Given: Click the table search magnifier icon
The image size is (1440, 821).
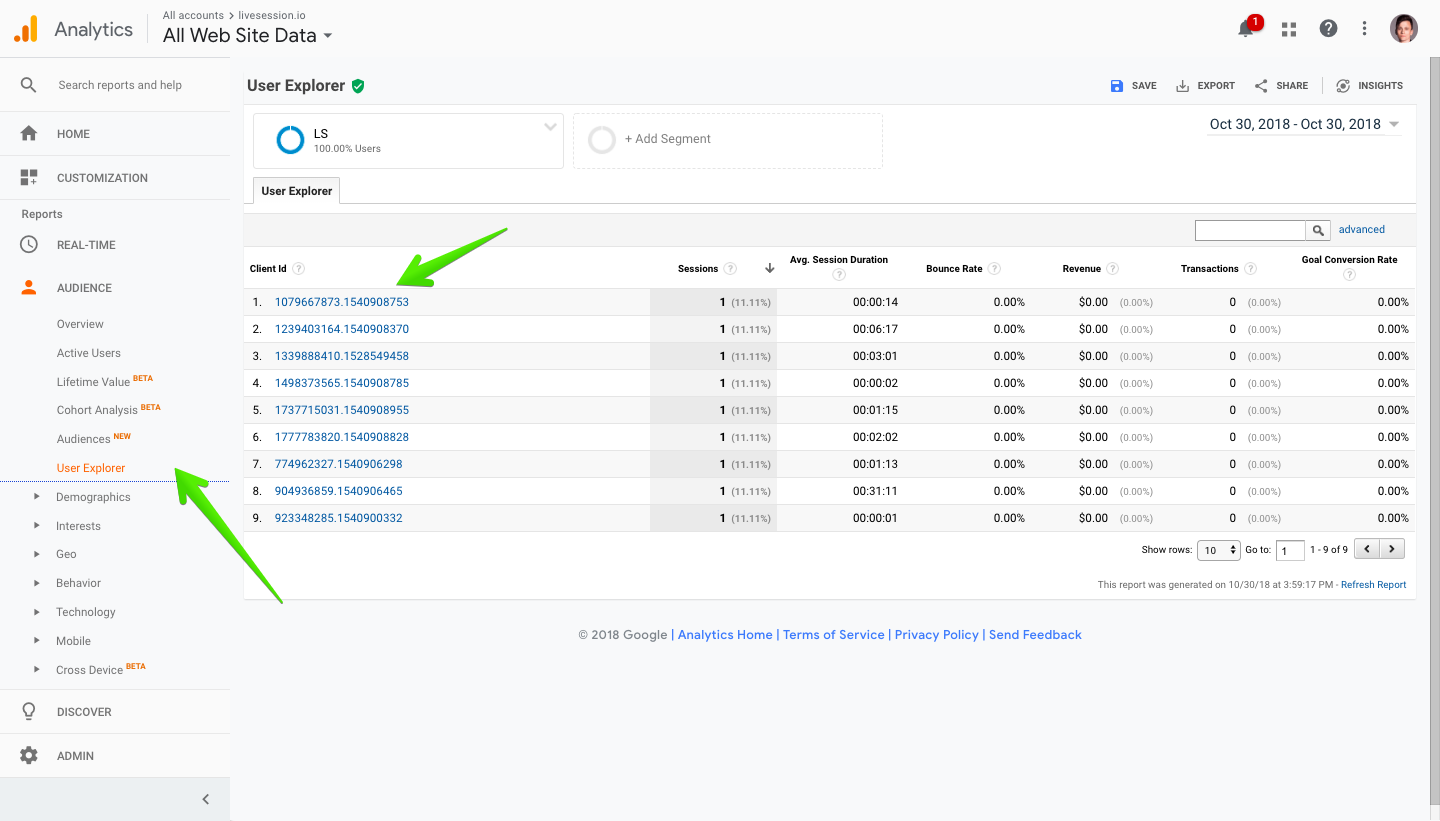Looking at the screenshot, I should pos(1318,229).
